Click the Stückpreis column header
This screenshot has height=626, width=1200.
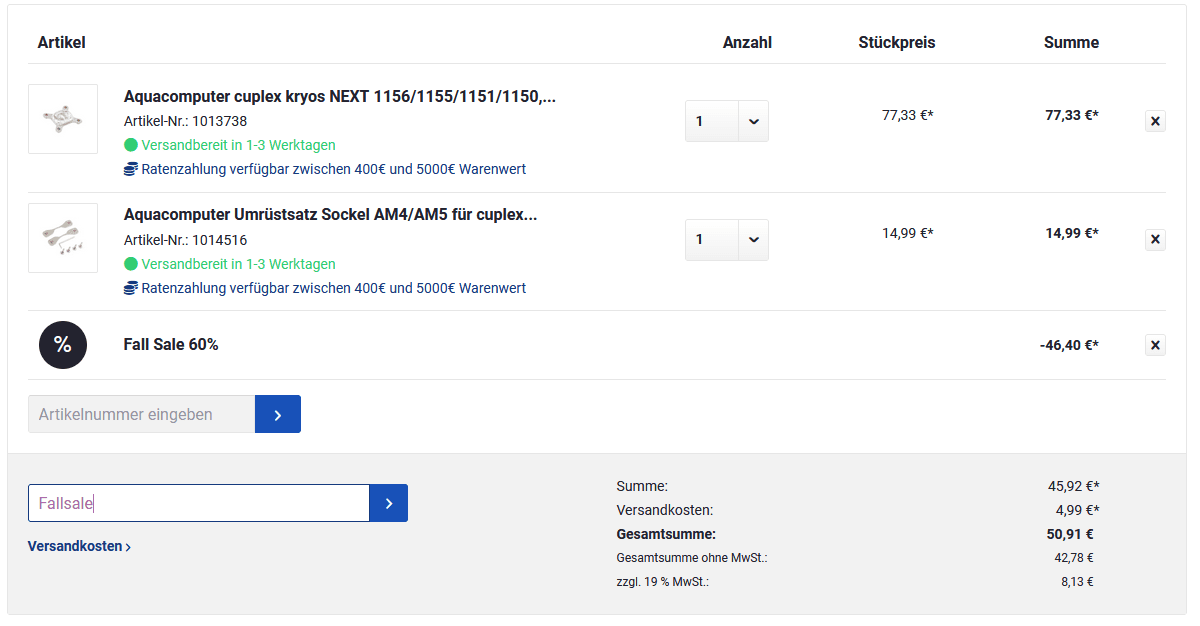point(897,42)
